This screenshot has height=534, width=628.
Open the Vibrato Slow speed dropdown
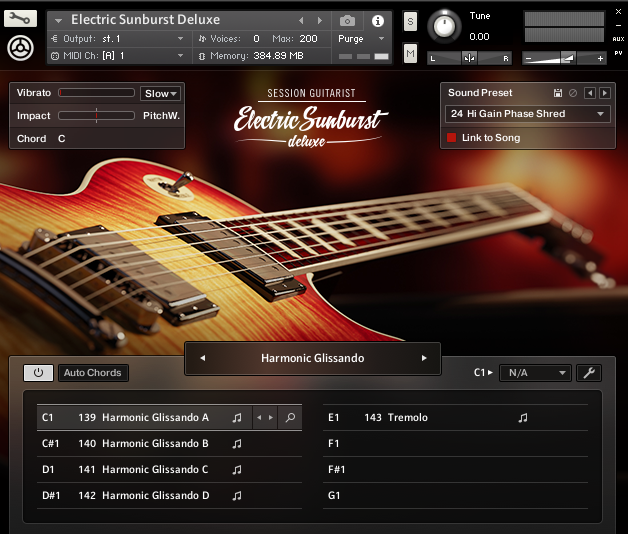click(x=160, y=94)
